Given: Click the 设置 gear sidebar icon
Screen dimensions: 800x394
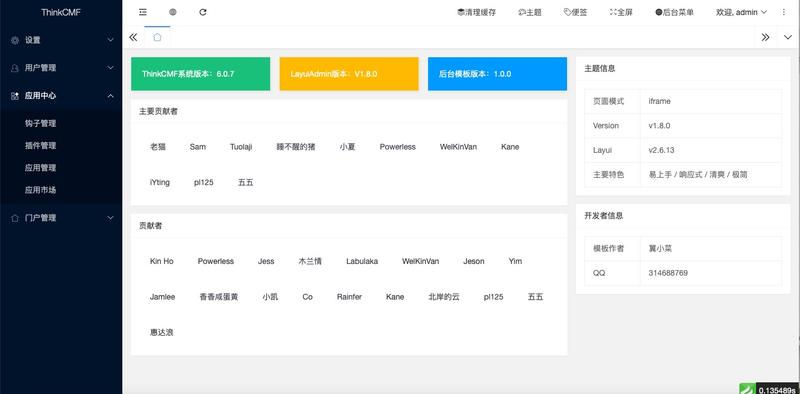Looking at the screenshot, I should point(15,40).
